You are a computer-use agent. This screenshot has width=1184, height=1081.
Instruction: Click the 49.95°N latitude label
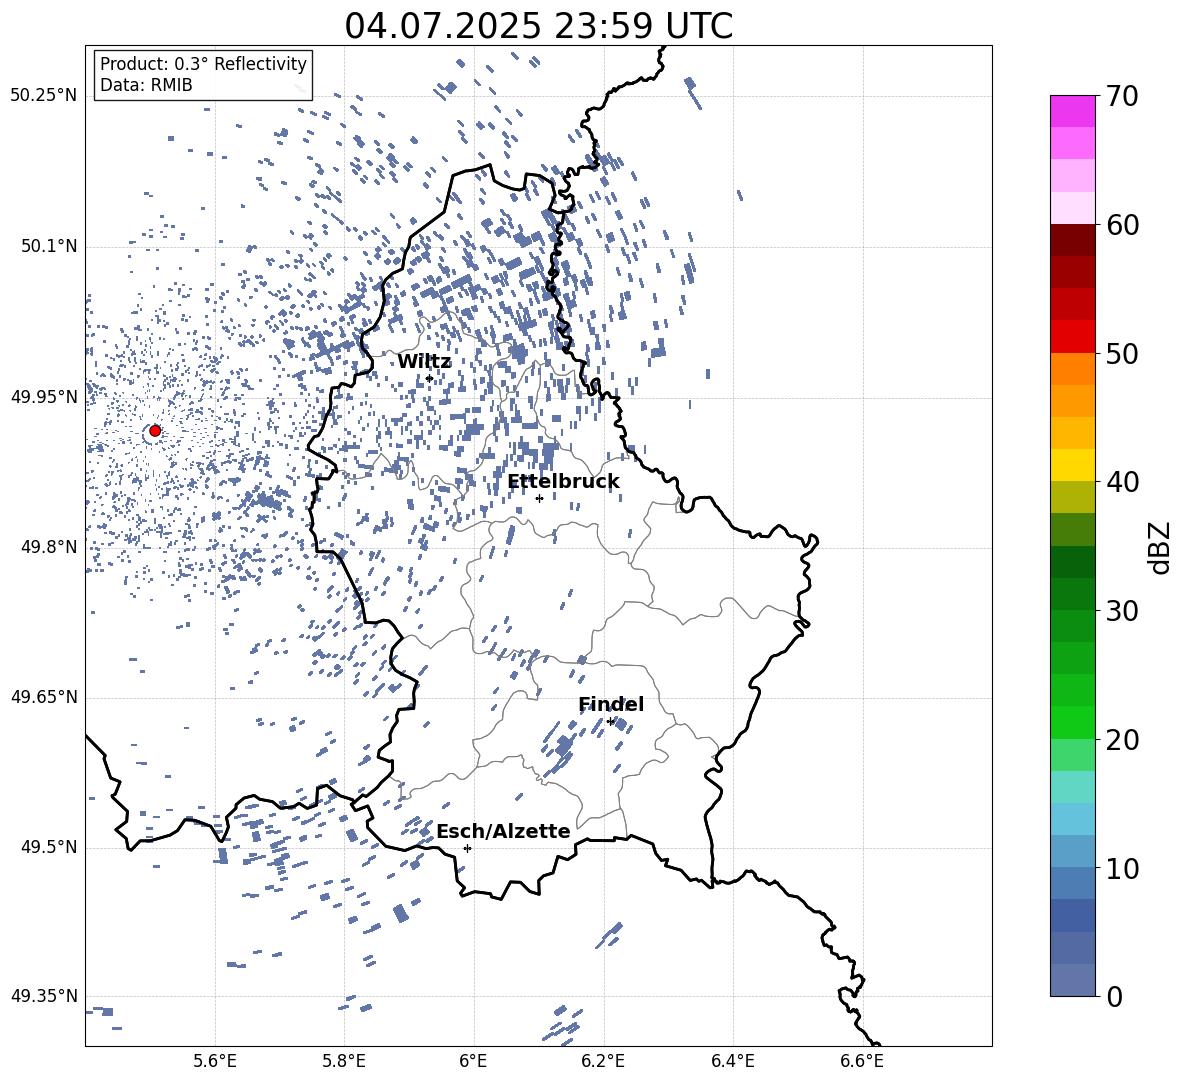[x=44, y=397]
